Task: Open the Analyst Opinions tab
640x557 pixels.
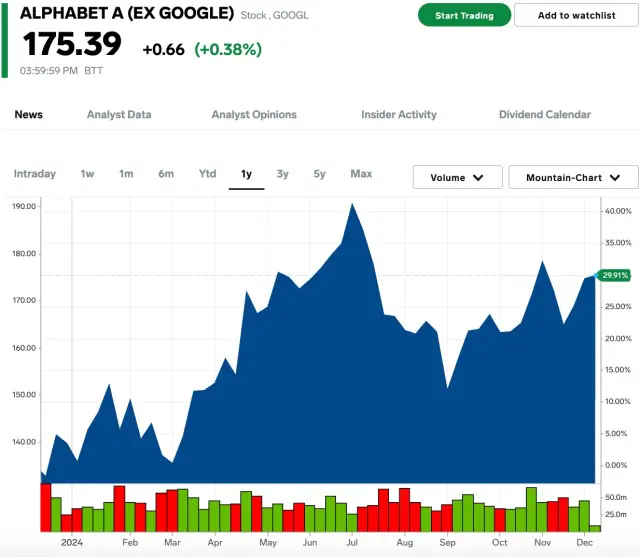Action: tap(254, 115)
